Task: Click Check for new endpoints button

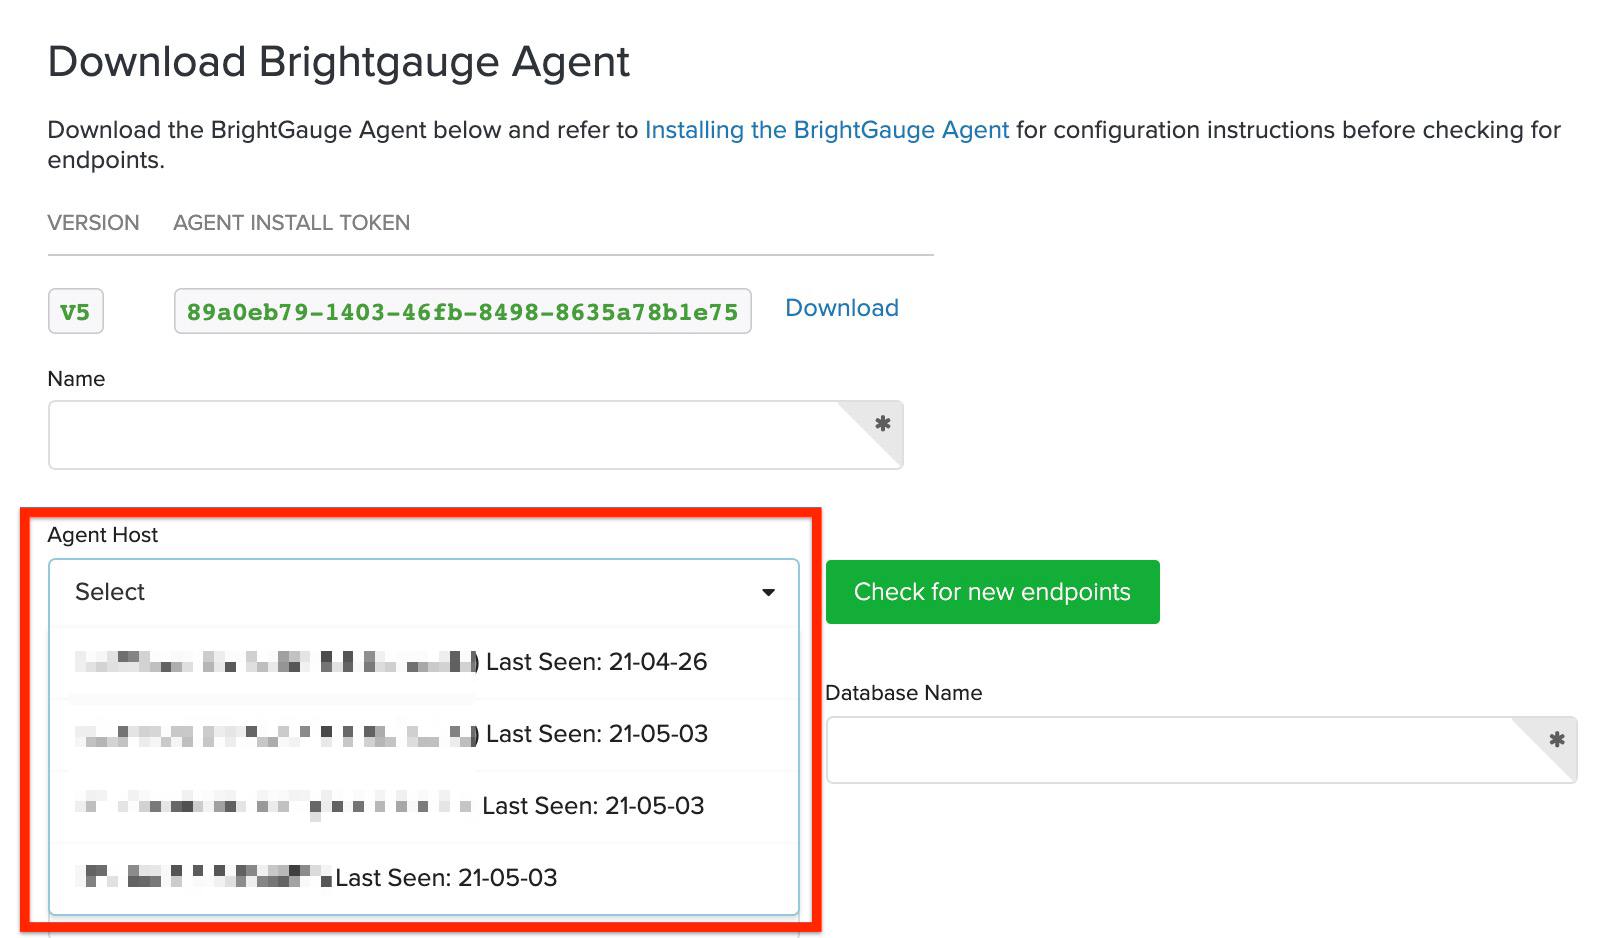Action: (x=992, y=592)
